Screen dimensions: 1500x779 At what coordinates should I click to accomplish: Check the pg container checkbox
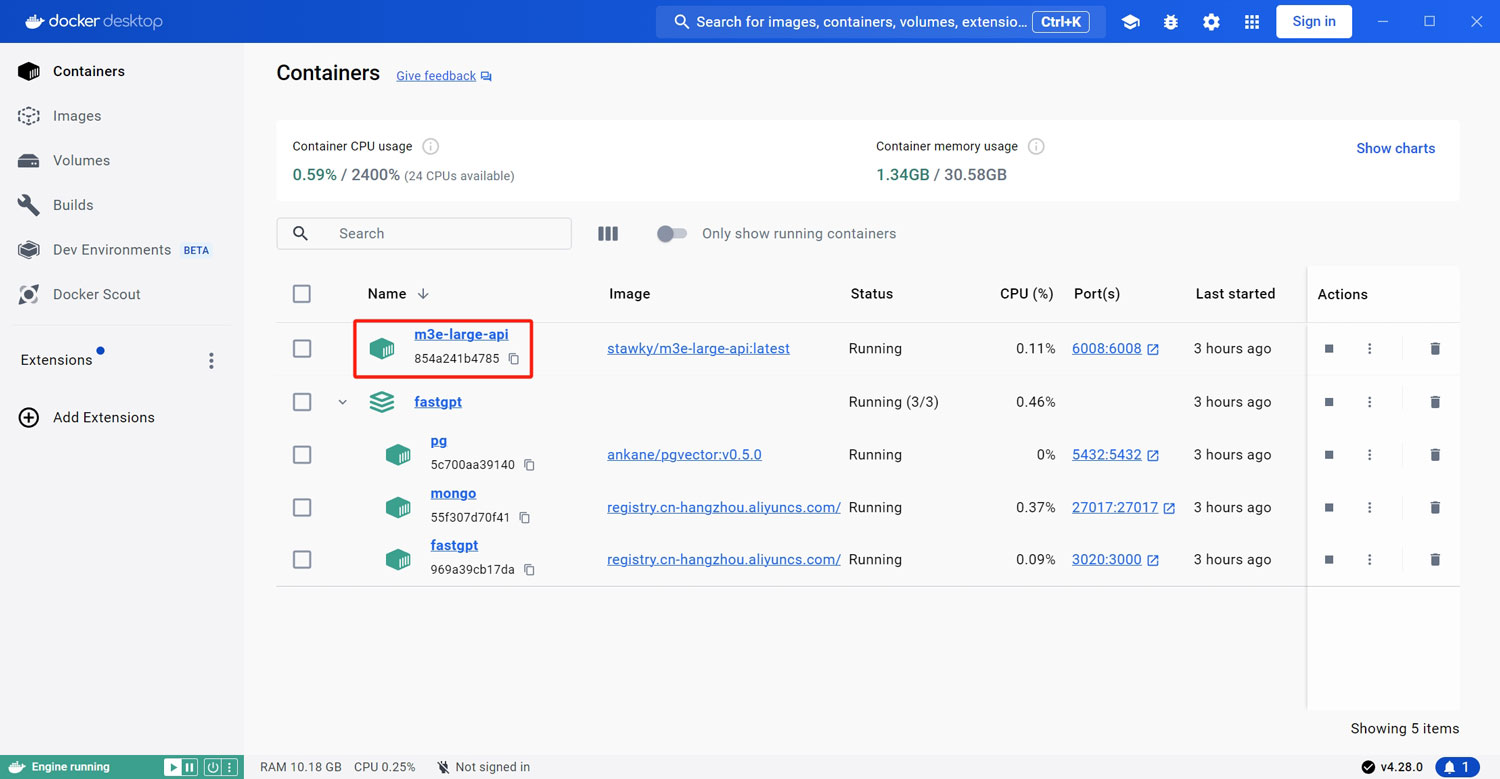302,455
